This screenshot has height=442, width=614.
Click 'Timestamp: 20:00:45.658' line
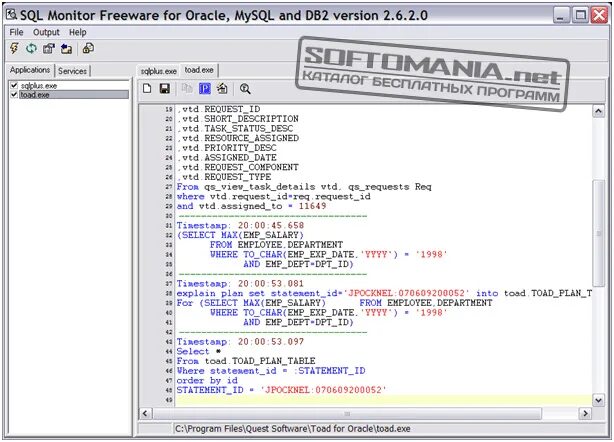240,226
